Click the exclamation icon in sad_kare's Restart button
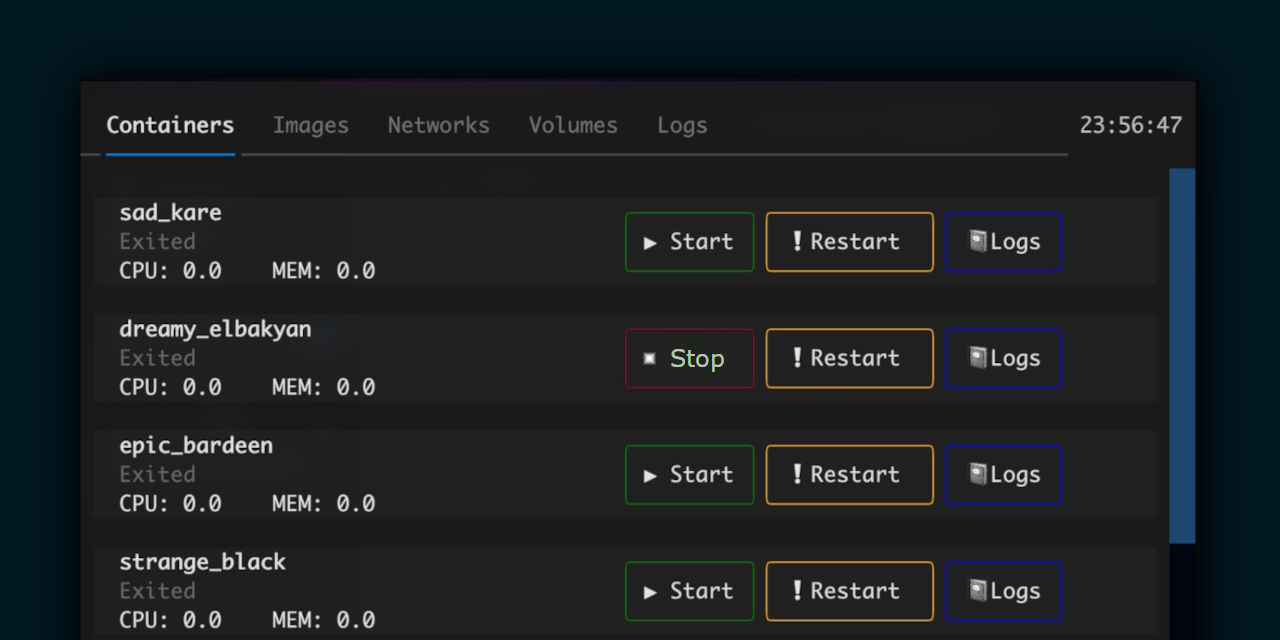This screenshot has width=1280, height=640. click(797, 241)
